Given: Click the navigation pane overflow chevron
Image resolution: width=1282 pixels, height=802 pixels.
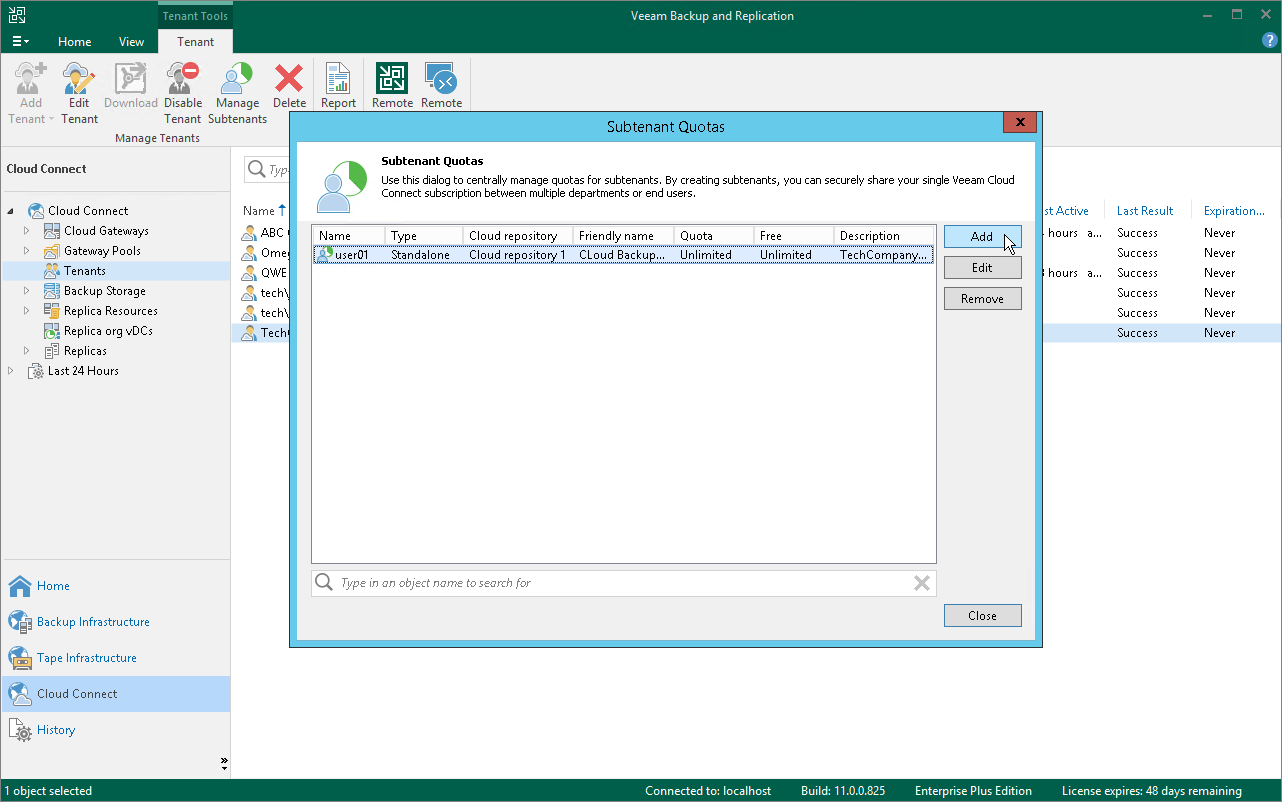Looking at the screenshot, I should coord(223,764).
